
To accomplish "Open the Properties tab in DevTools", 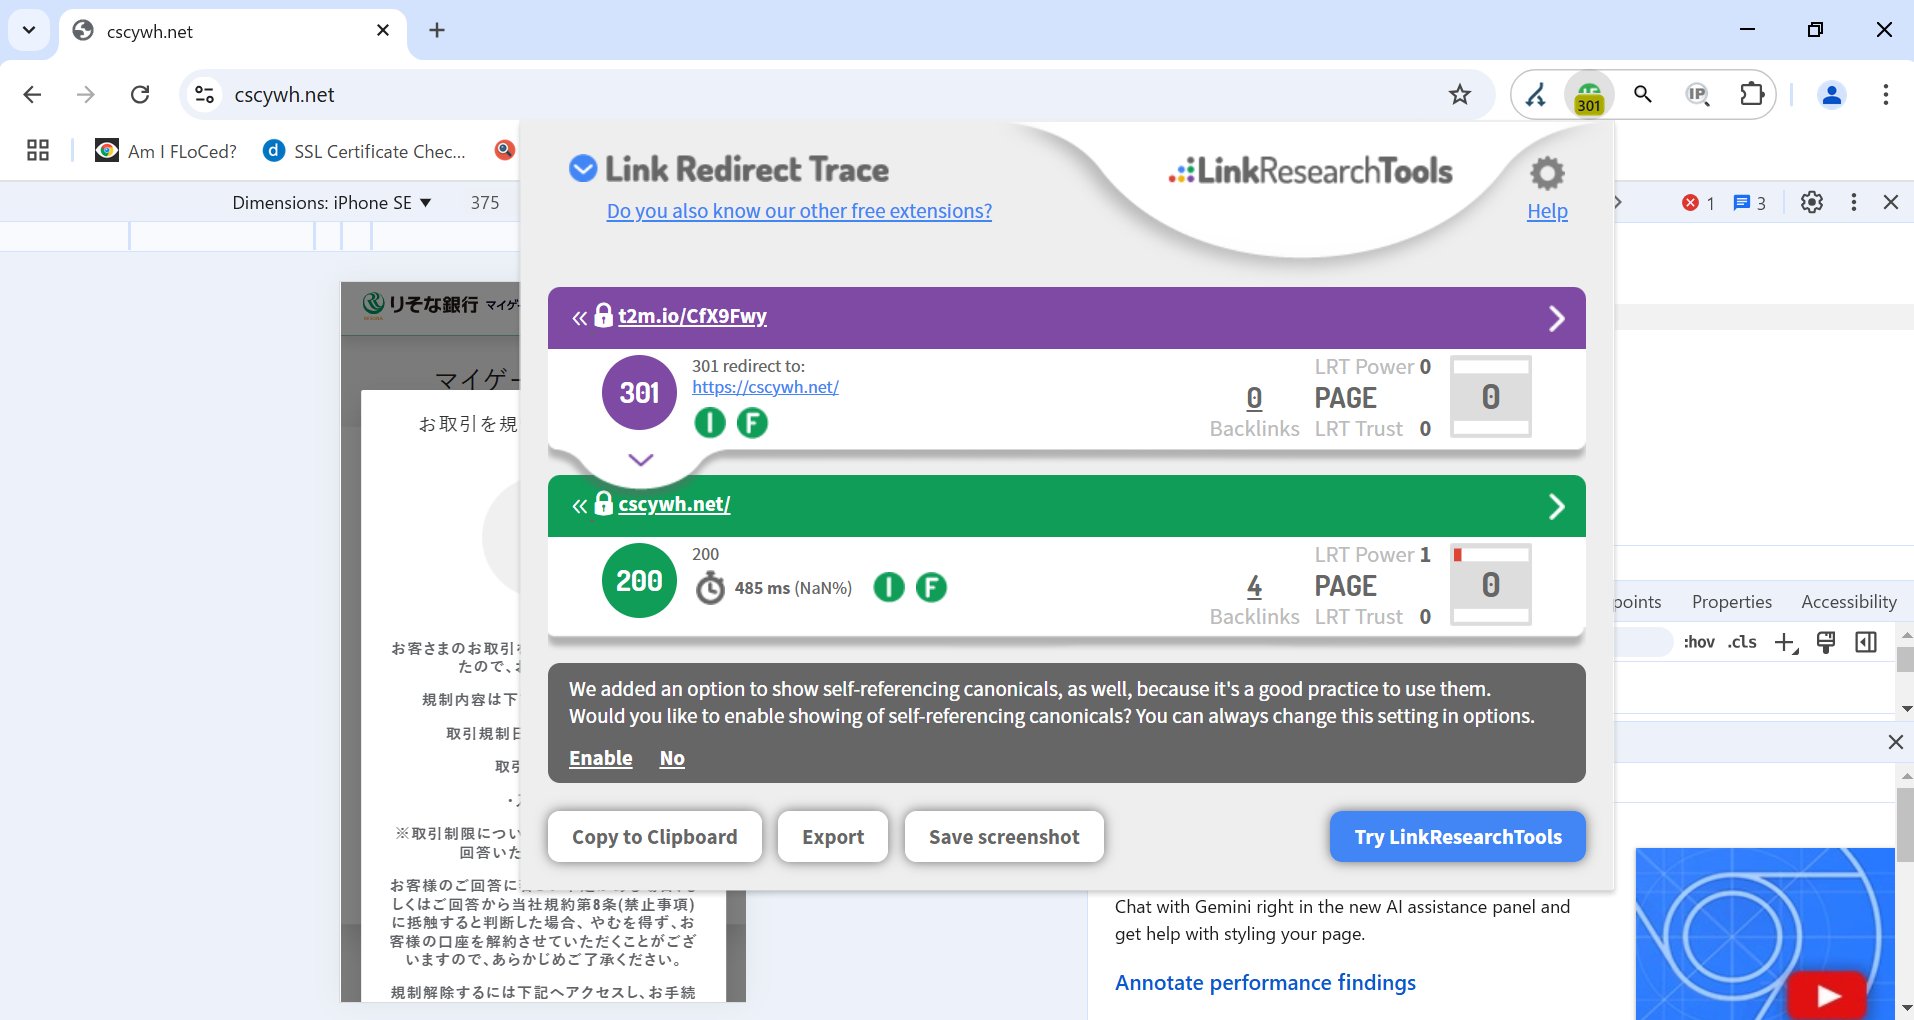I will tap(1731, 602).
